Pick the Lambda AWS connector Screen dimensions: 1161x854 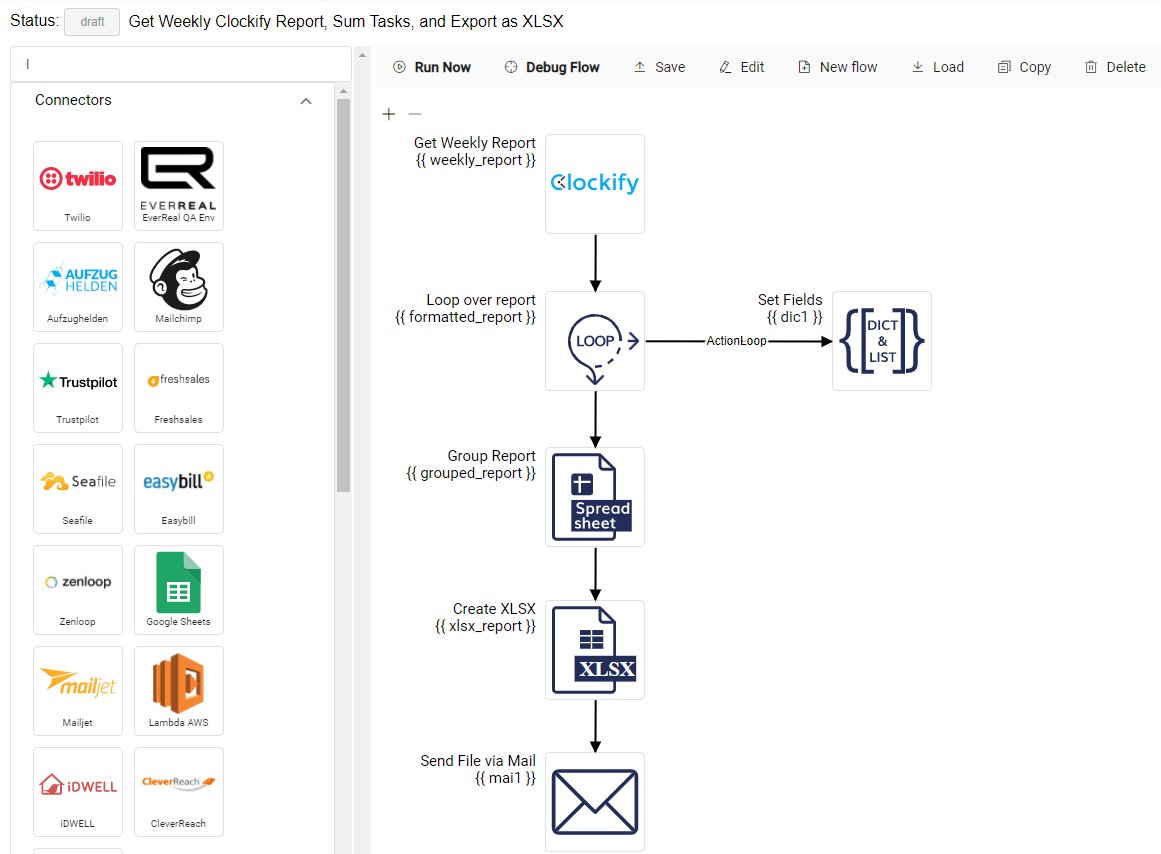(178, 690)
